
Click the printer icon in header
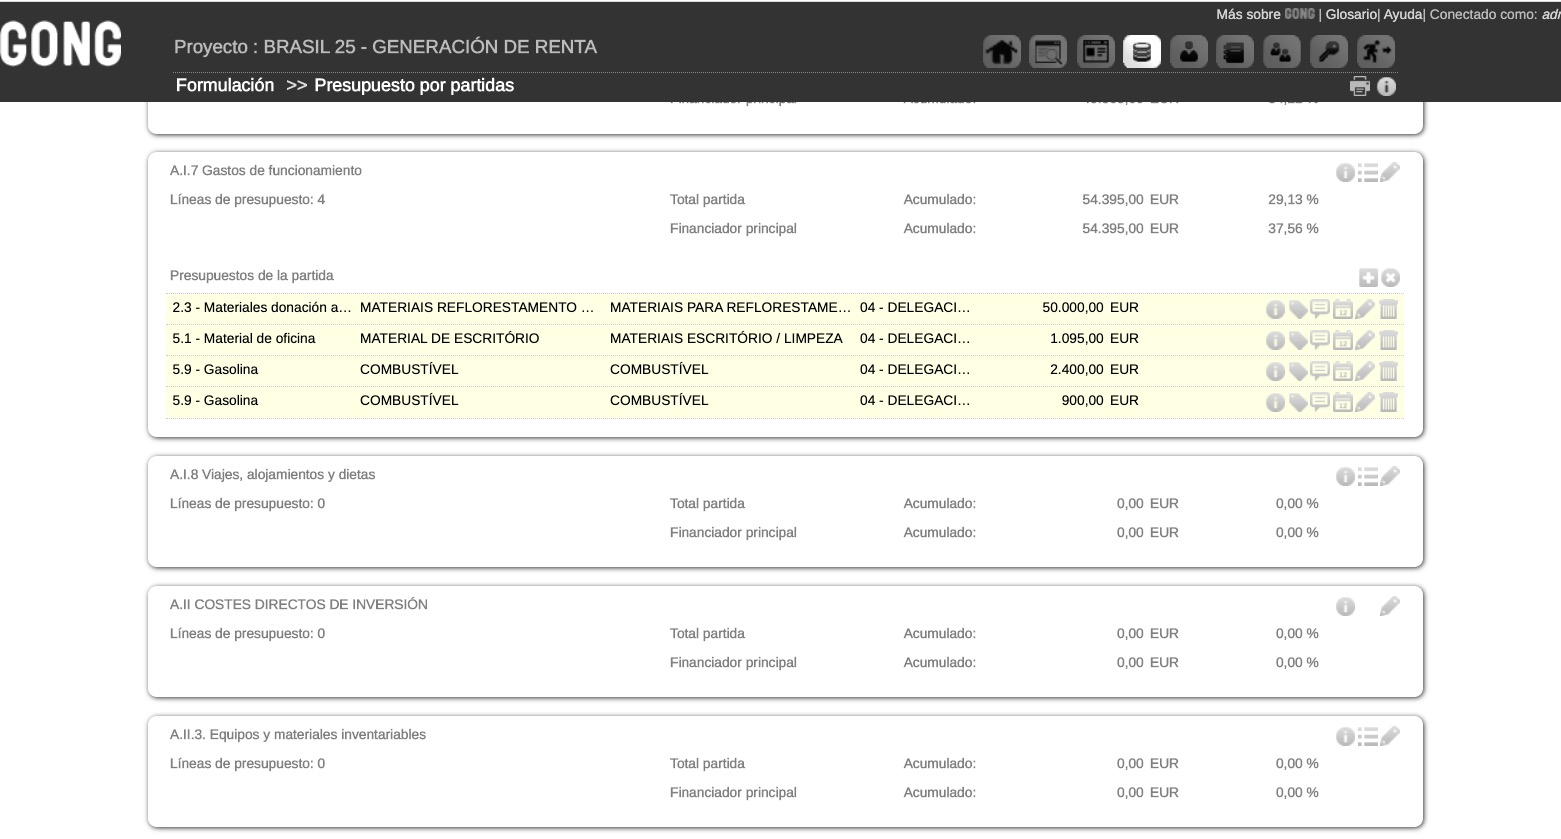coord(1359,86)
